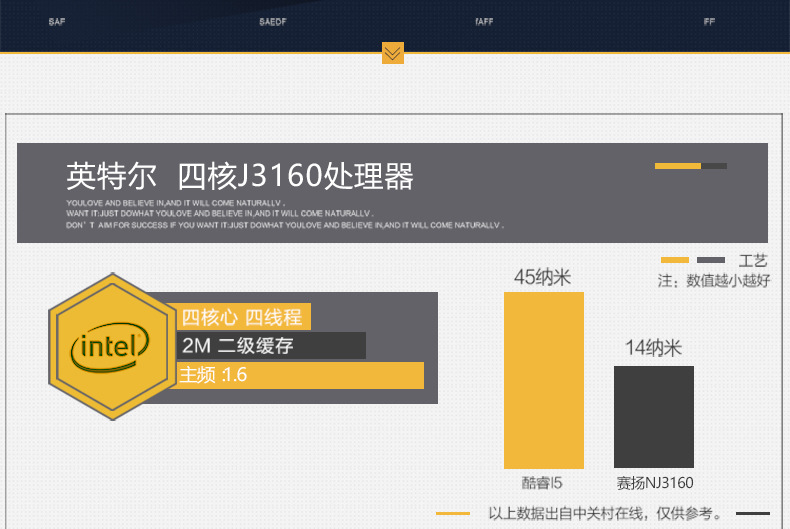The image size is (790, 529).
Task: Click the yellow legend swatch beside 工艺
Action: [x=675, y=260]
